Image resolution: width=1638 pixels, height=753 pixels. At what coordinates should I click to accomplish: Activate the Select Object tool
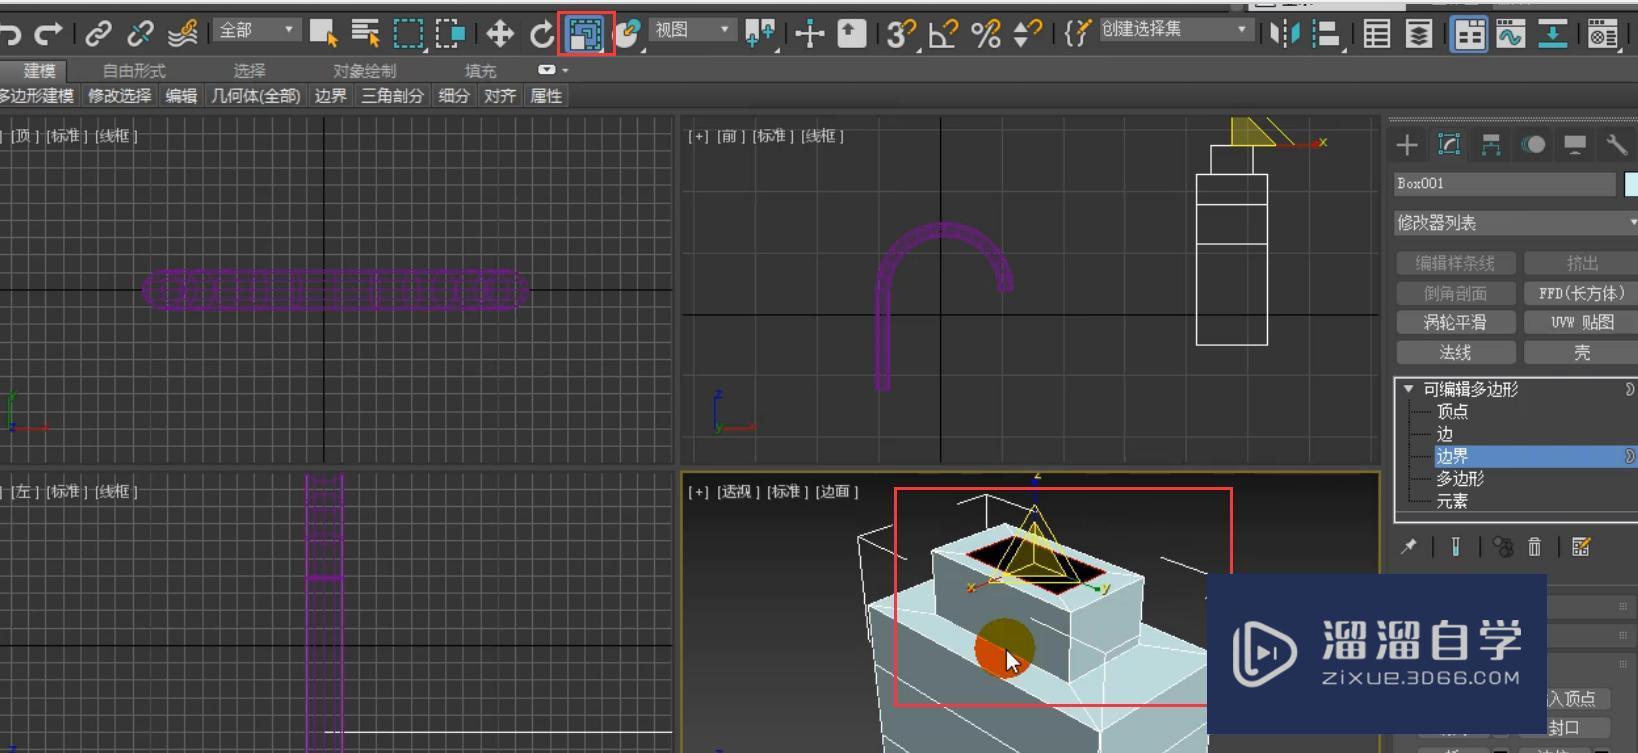pyautogui.click(x=323, y=34)
